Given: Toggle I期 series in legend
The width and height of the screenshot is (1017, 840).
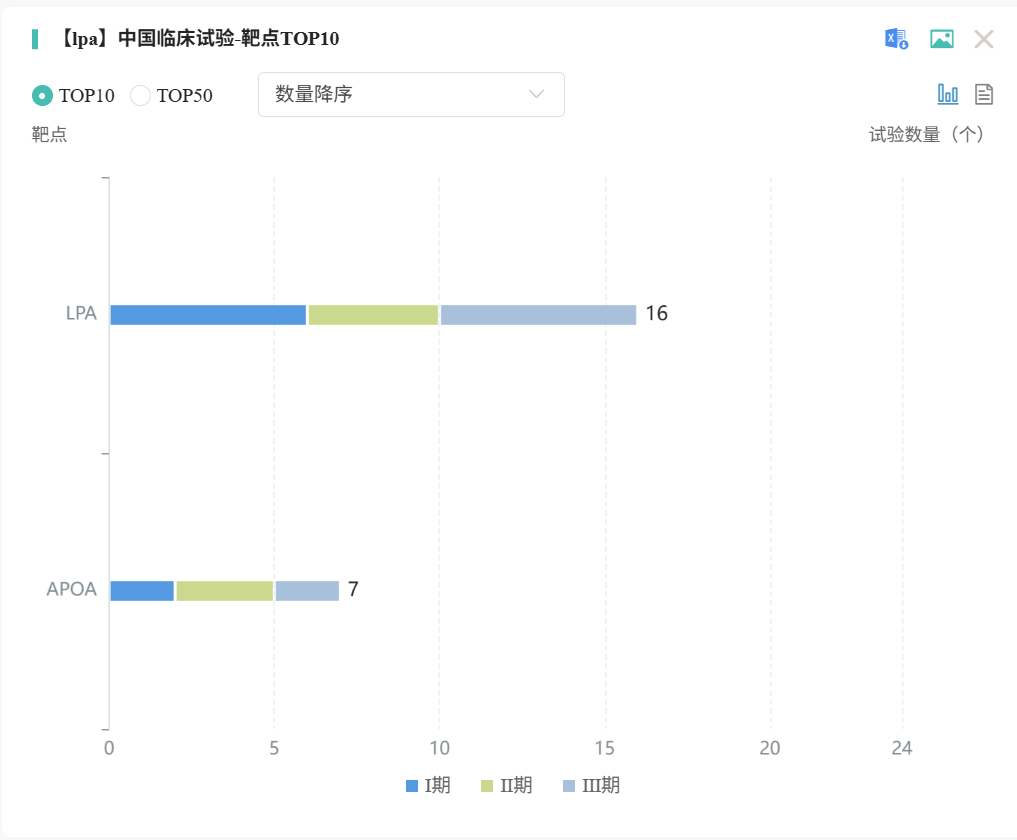Looking at the screenshot, I should coord(428,786).
